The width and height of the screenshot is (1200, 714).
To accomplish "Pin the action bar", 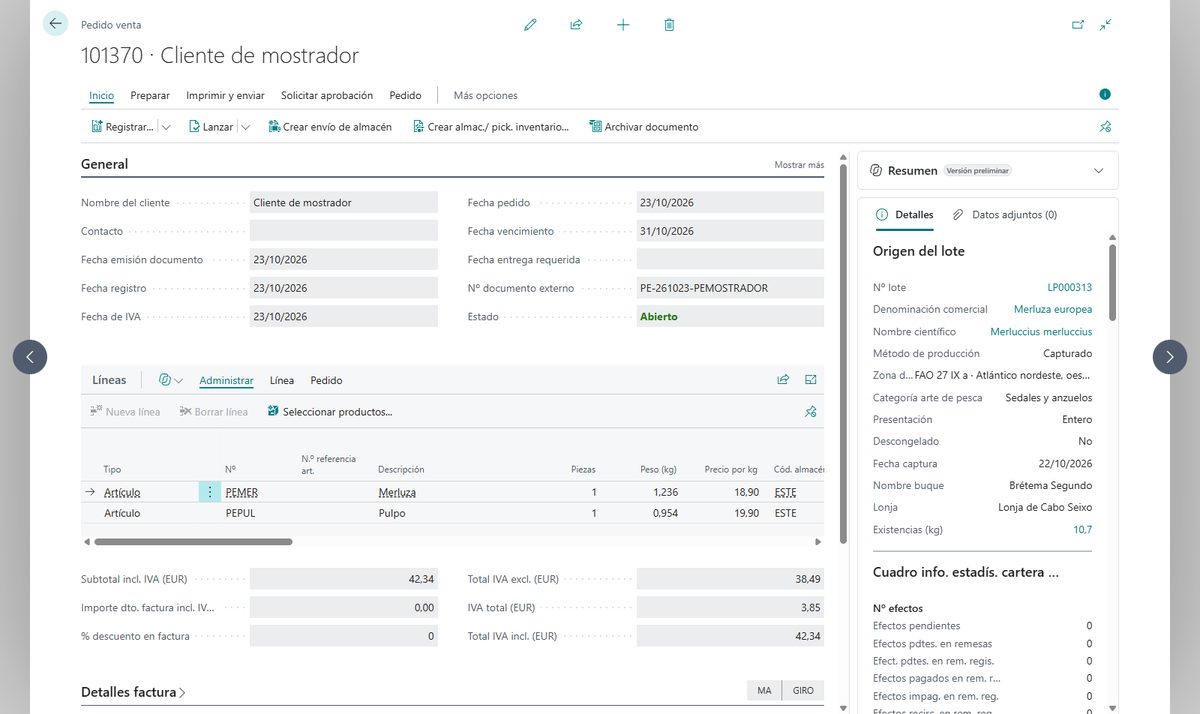I will point(1105,127).
